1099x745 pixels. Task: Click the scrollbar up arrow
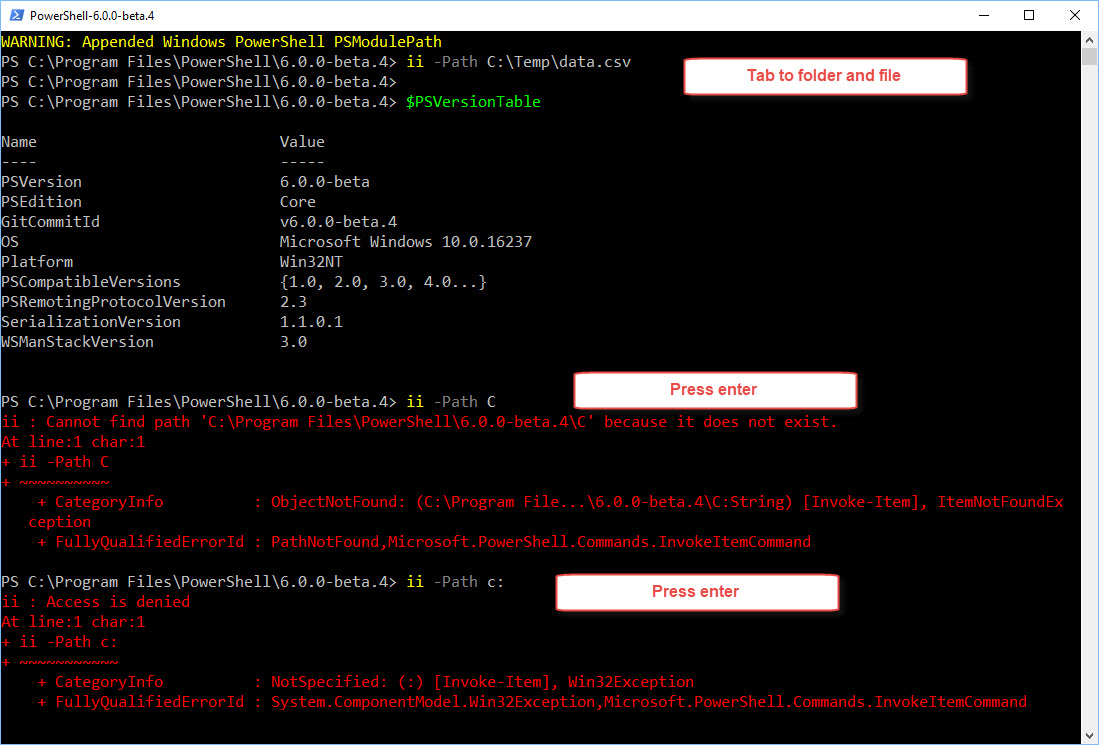pos(1090,39)
